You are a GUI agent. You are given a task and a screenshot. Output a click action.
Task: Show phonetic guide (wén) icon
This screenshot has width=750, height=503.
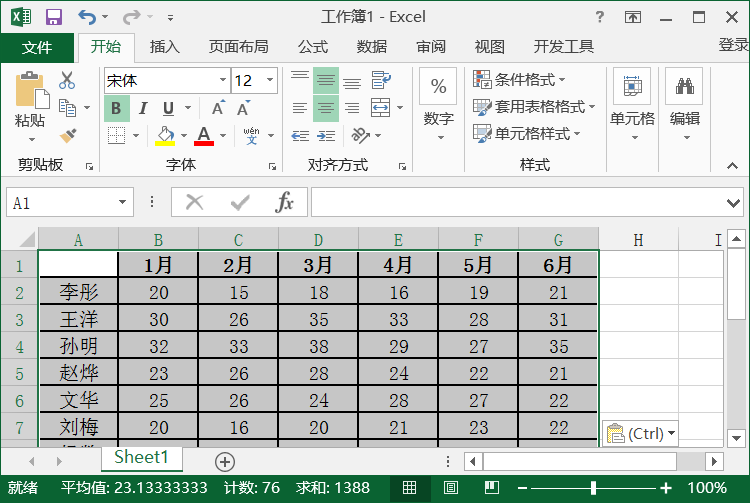click(251, 136)
